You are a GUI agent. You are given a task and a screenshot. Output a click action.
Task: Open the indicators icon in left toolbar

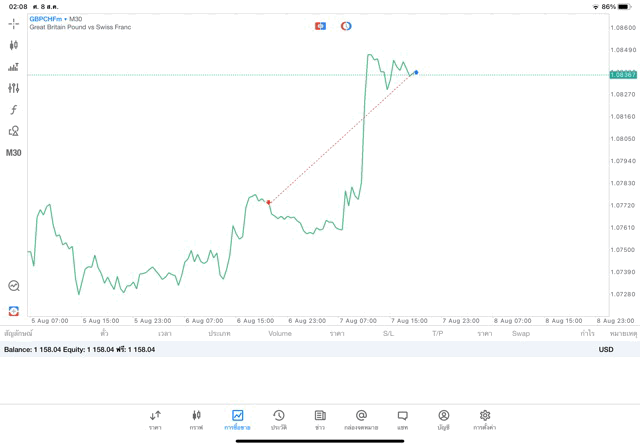pyautogui.click(x=13, y=67)
